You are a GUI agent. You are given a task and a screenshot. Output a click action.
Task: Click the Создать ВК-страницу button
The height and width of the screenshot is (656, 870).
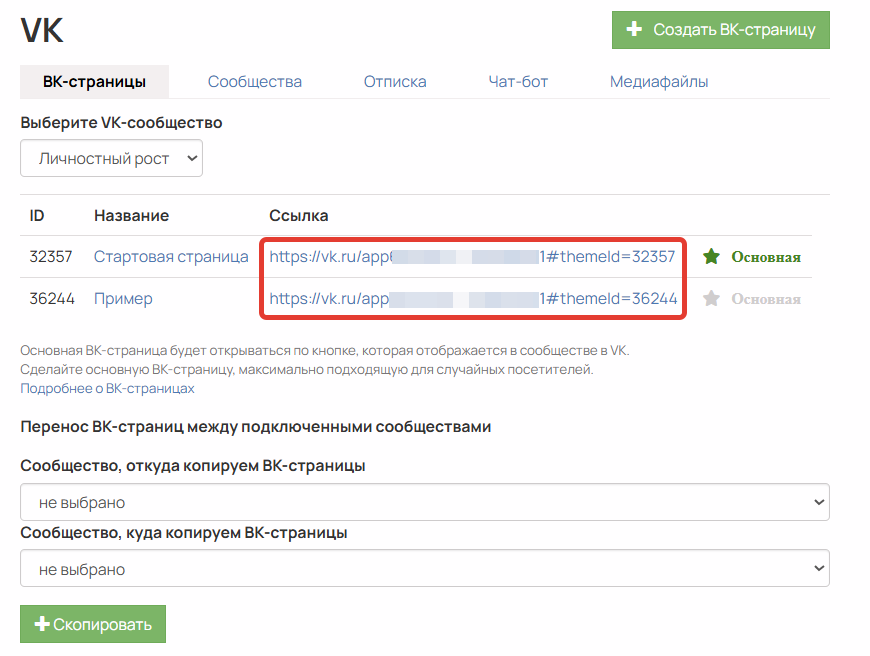(721, 29)
